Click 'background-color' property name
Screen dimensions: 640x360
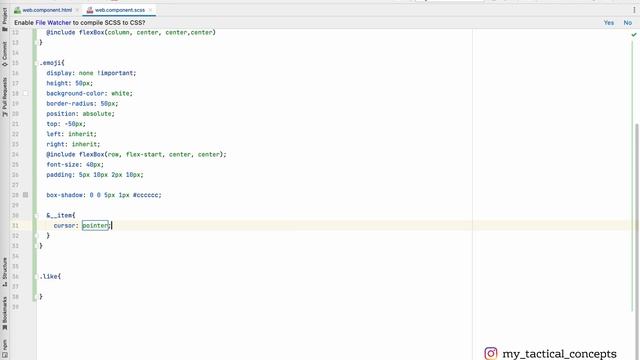point(75,93)
